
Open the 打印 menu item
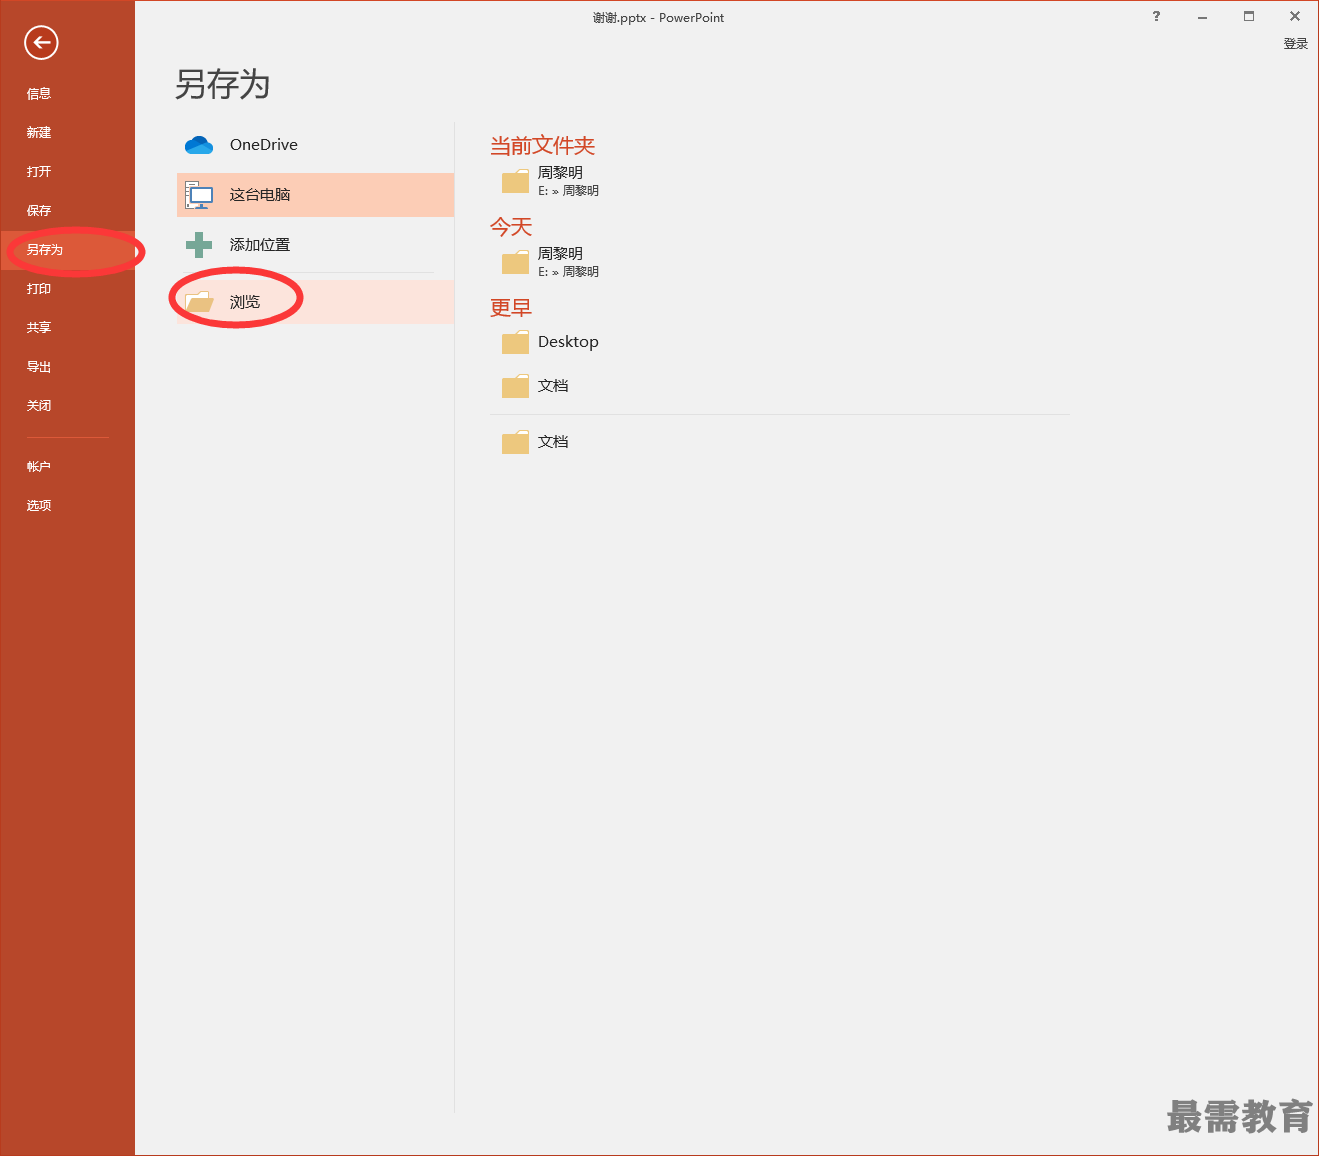pos(68,289)
